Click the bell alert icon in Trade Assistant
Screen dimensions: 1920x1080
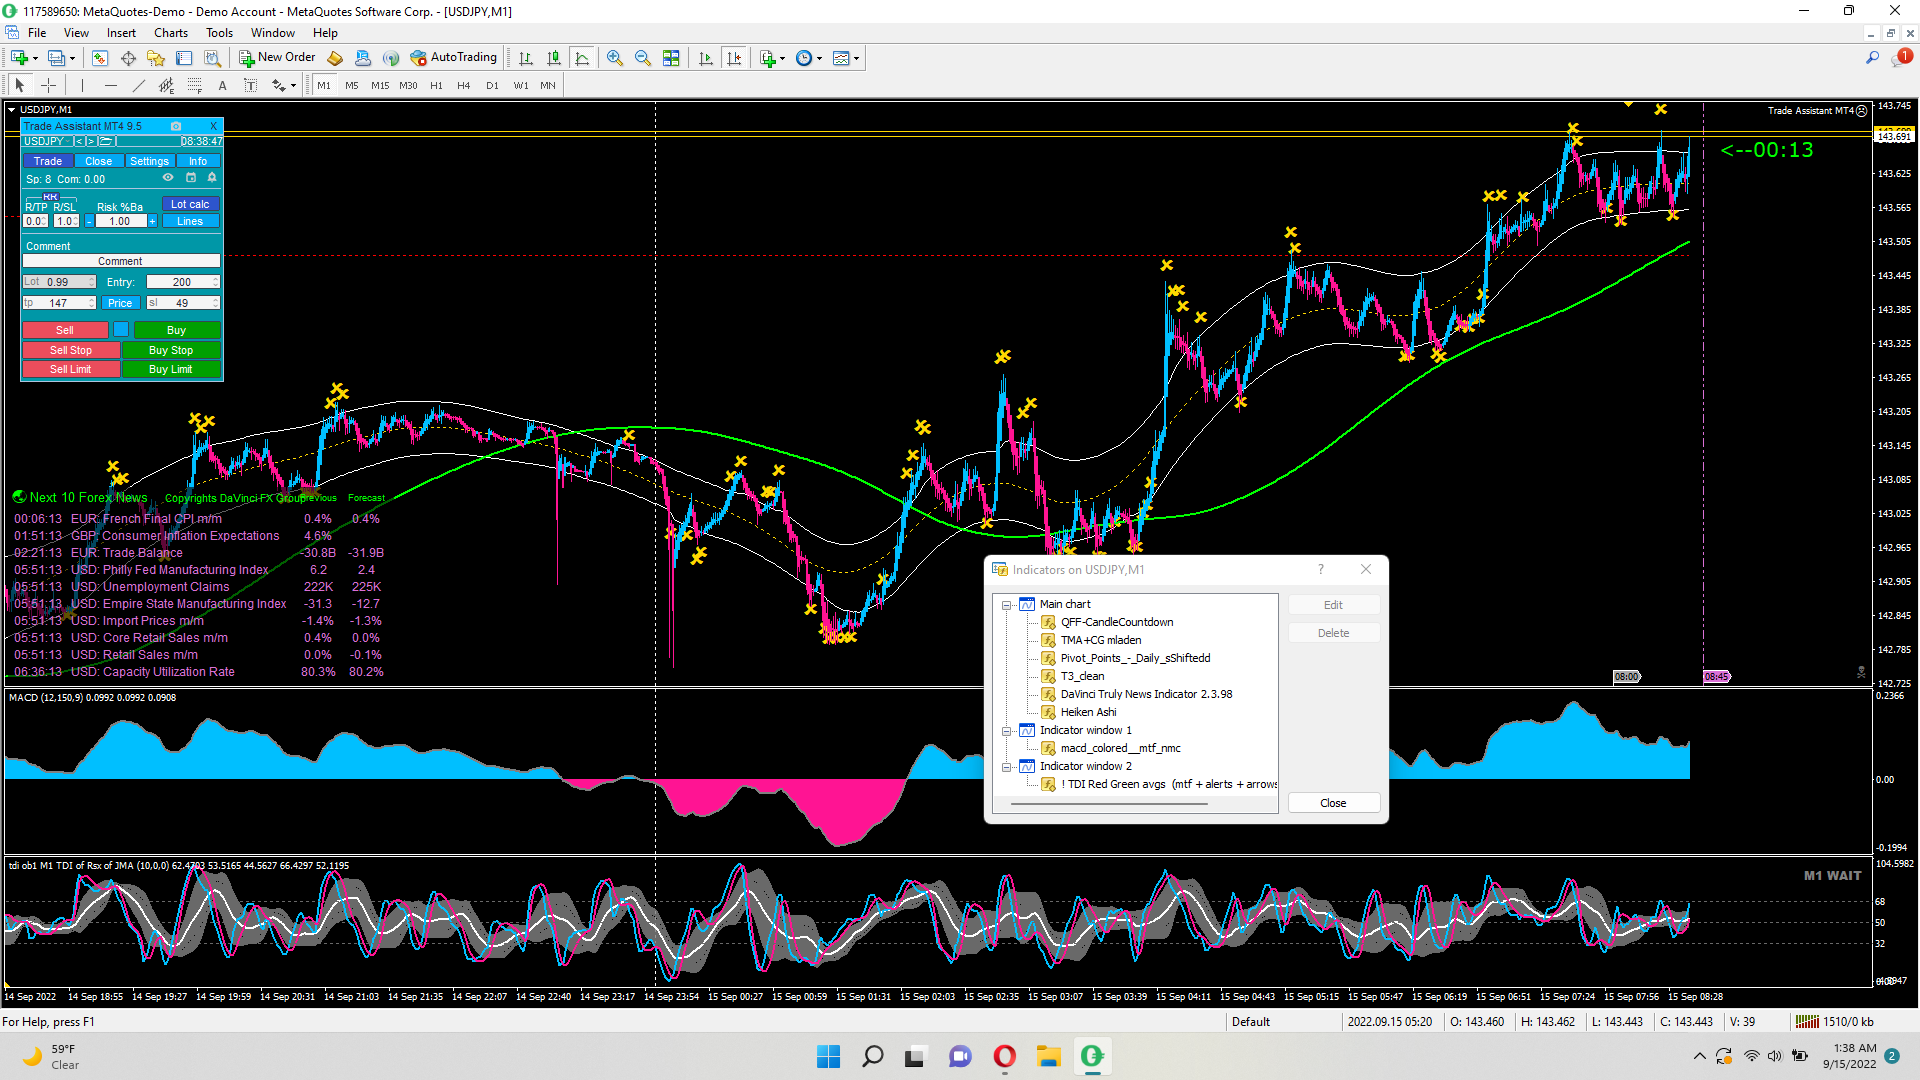pos(212,178)
